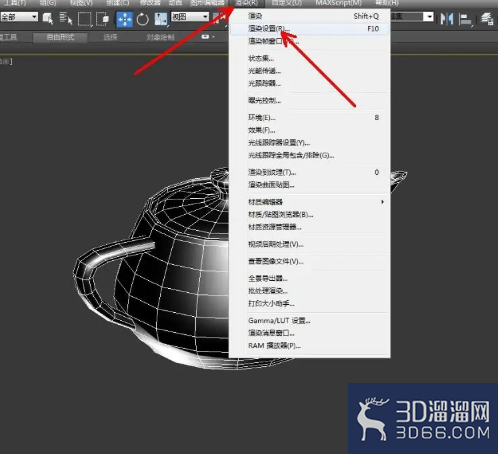This screenshot has width=498, height=454.
Task: Choose RAM 播放器(P)... menu item
Action: coord(310,346)
